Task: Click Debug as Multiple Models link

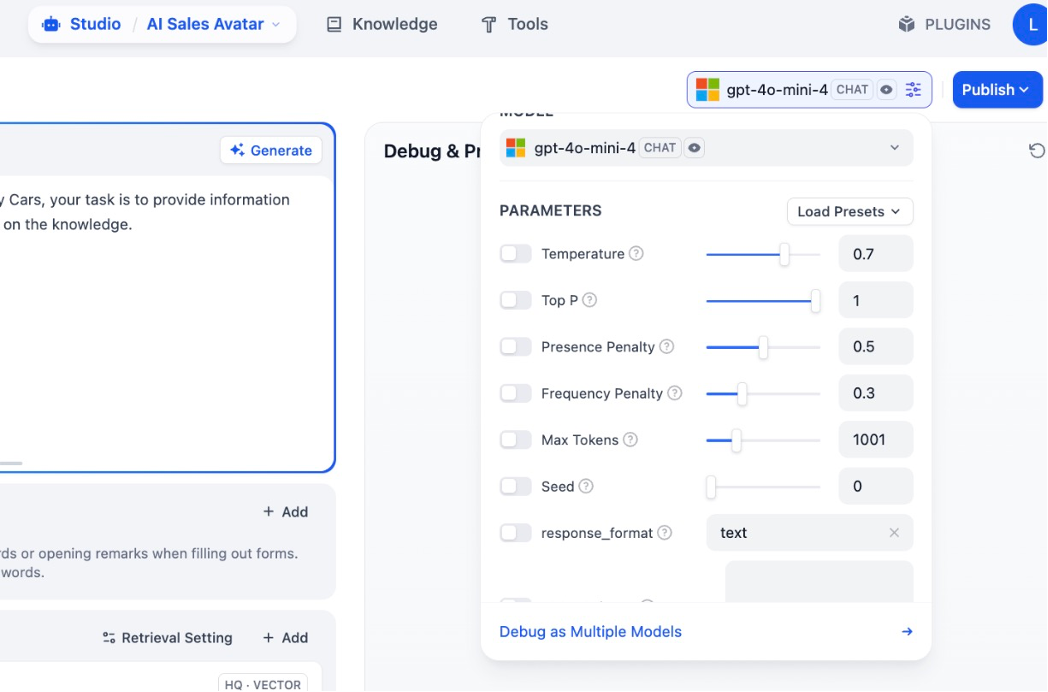Action: coord(590,631)
